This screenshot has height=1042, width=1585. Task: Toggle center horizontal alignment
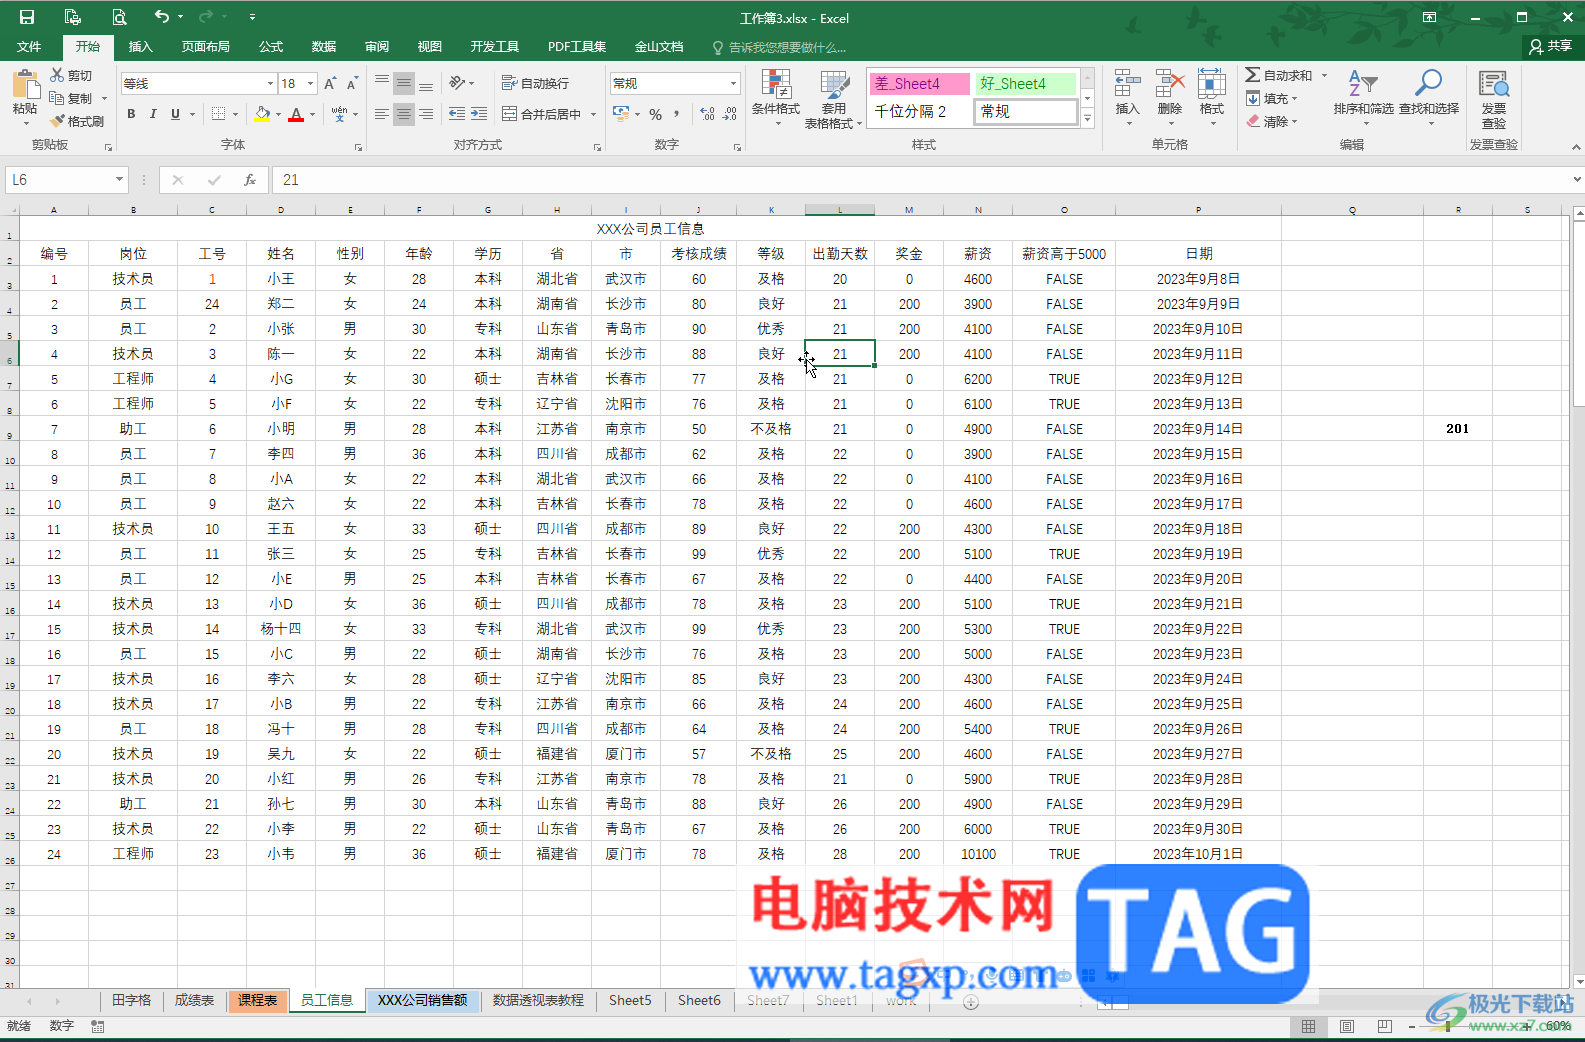[x=404, y=114]
